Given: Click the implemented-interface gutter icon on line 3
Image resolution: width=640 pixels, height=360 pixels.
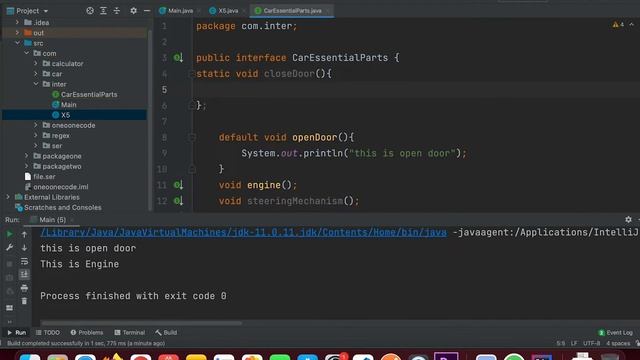Looking at the screenshot, I should pos(178,58).
